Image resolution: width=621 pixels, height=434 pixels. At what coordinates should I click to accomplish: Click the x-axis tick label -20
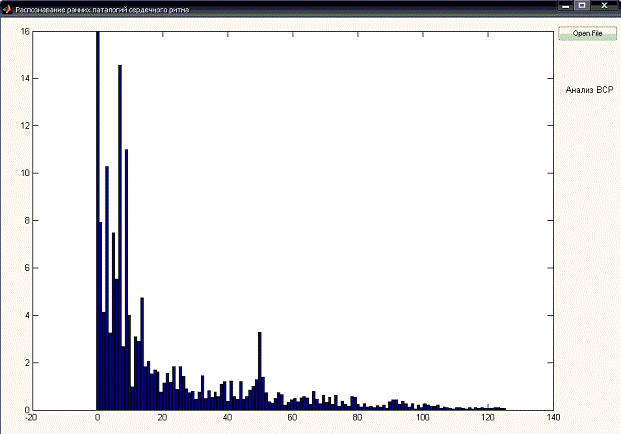(32, 419)
